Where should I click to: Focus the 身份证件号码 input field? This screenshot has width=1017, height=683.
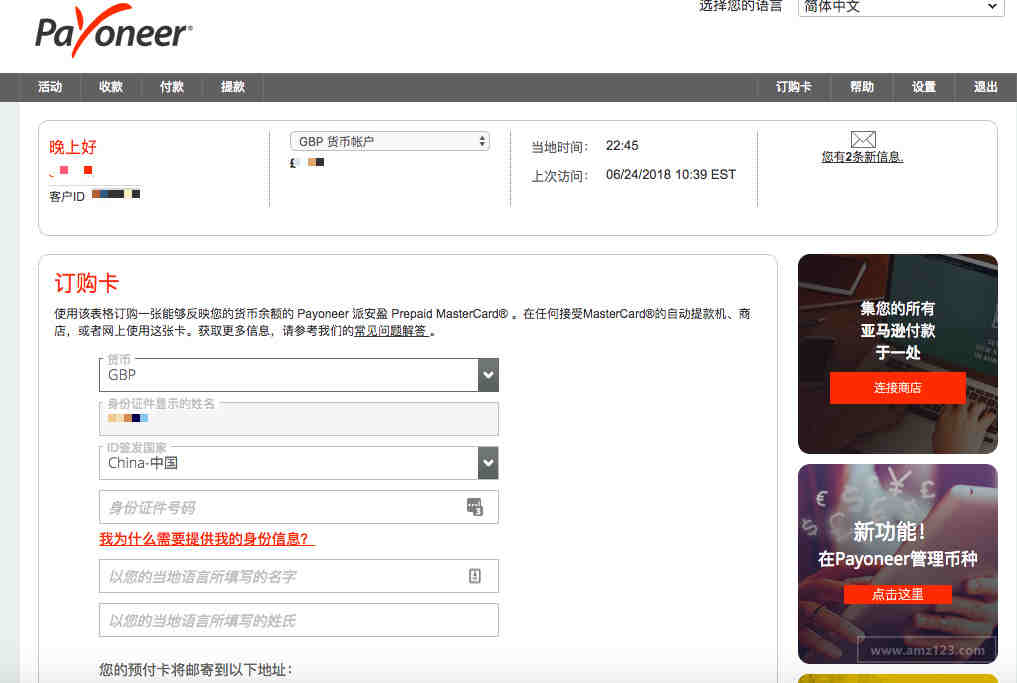pyautogui.click(x=298, y=507)
